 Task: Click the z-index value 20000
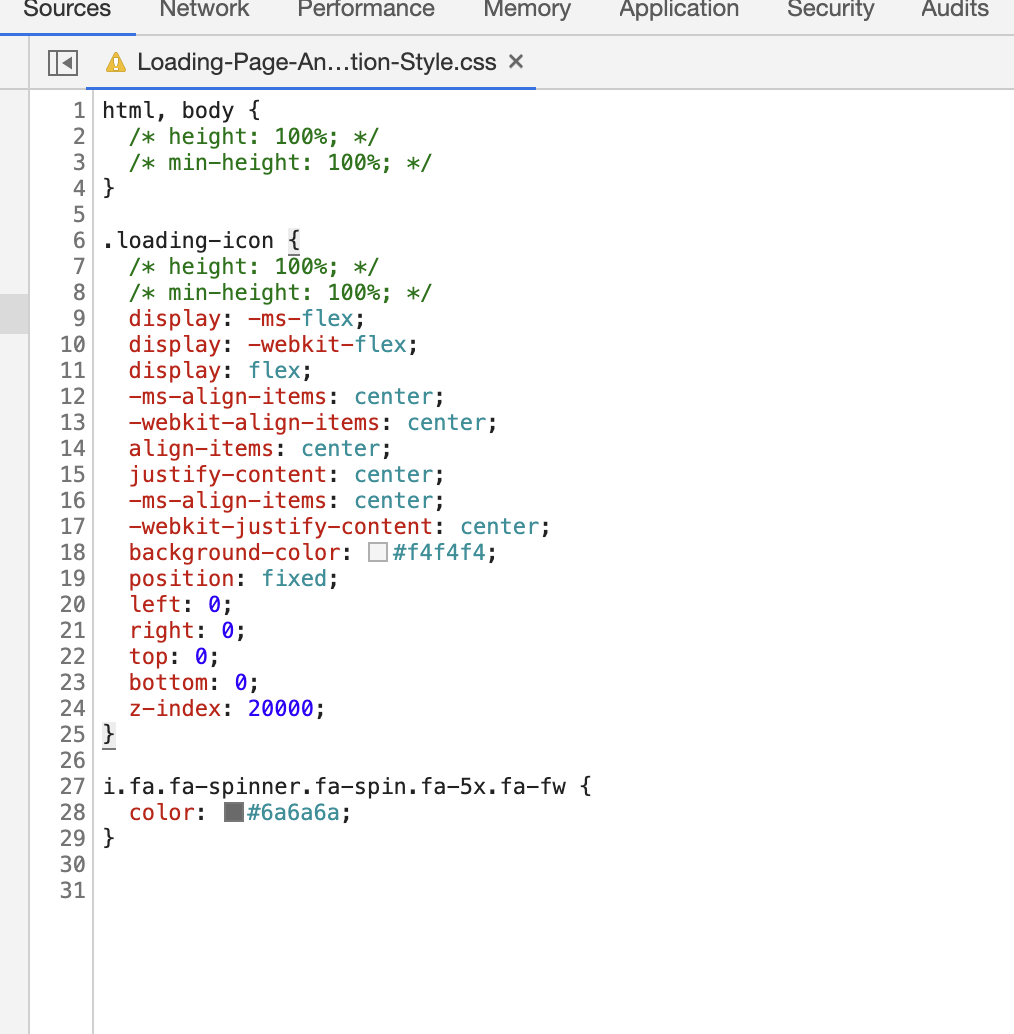click(x=287, y=709)
